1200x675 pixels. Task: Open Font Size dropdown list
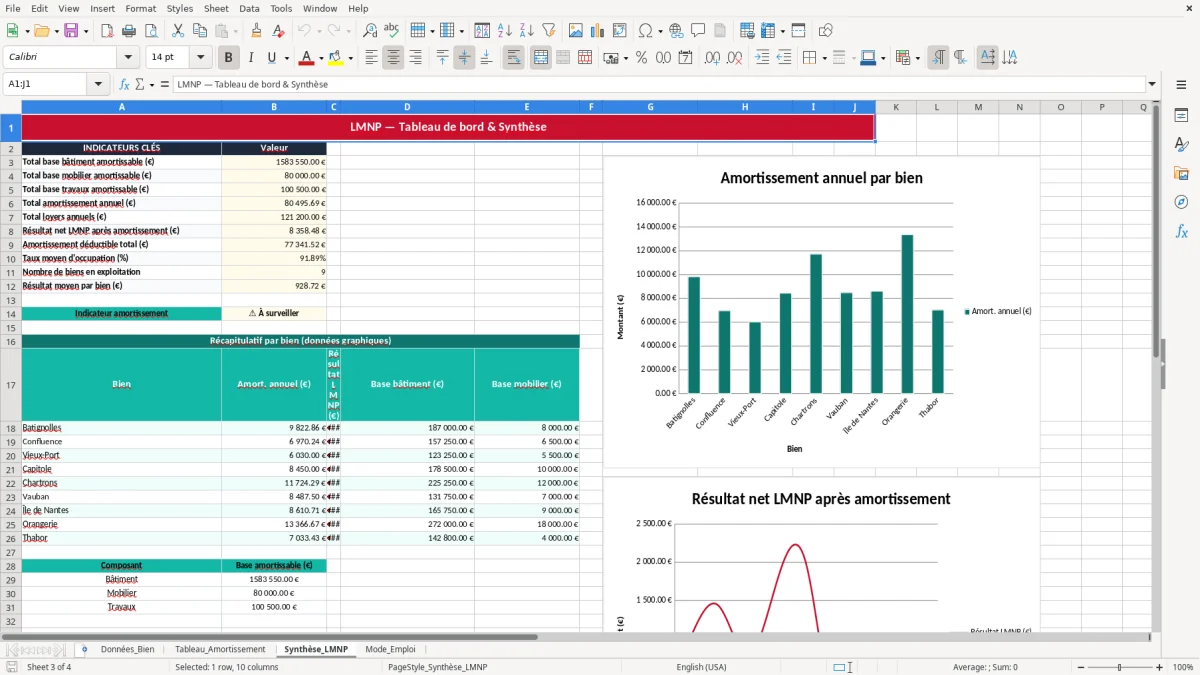pos(200,58)
